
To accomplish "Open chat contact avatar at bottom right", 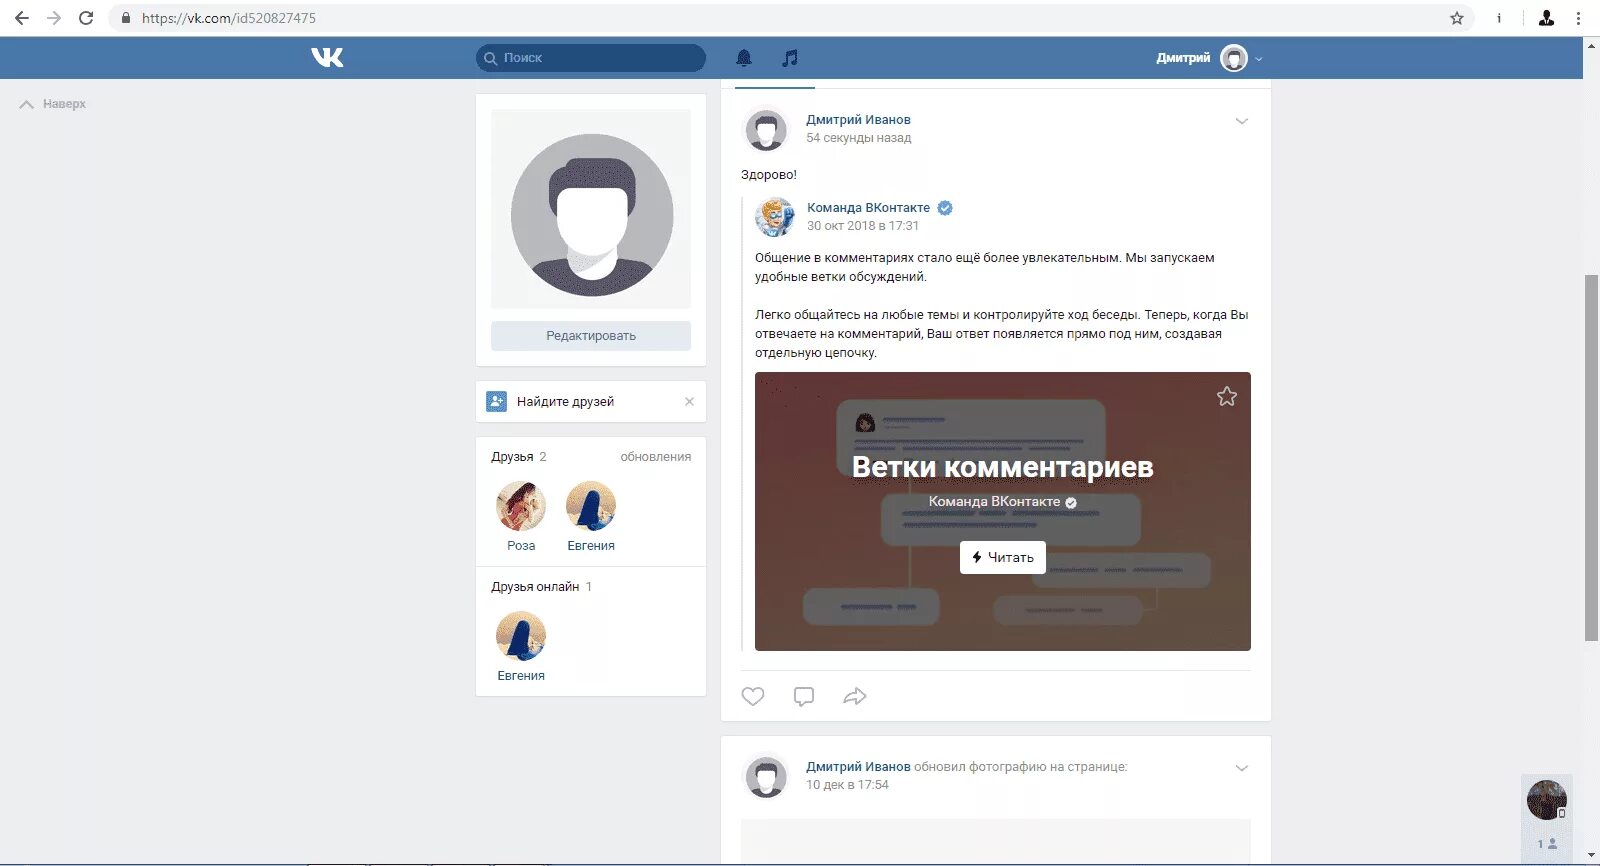I will [1546, 800].
